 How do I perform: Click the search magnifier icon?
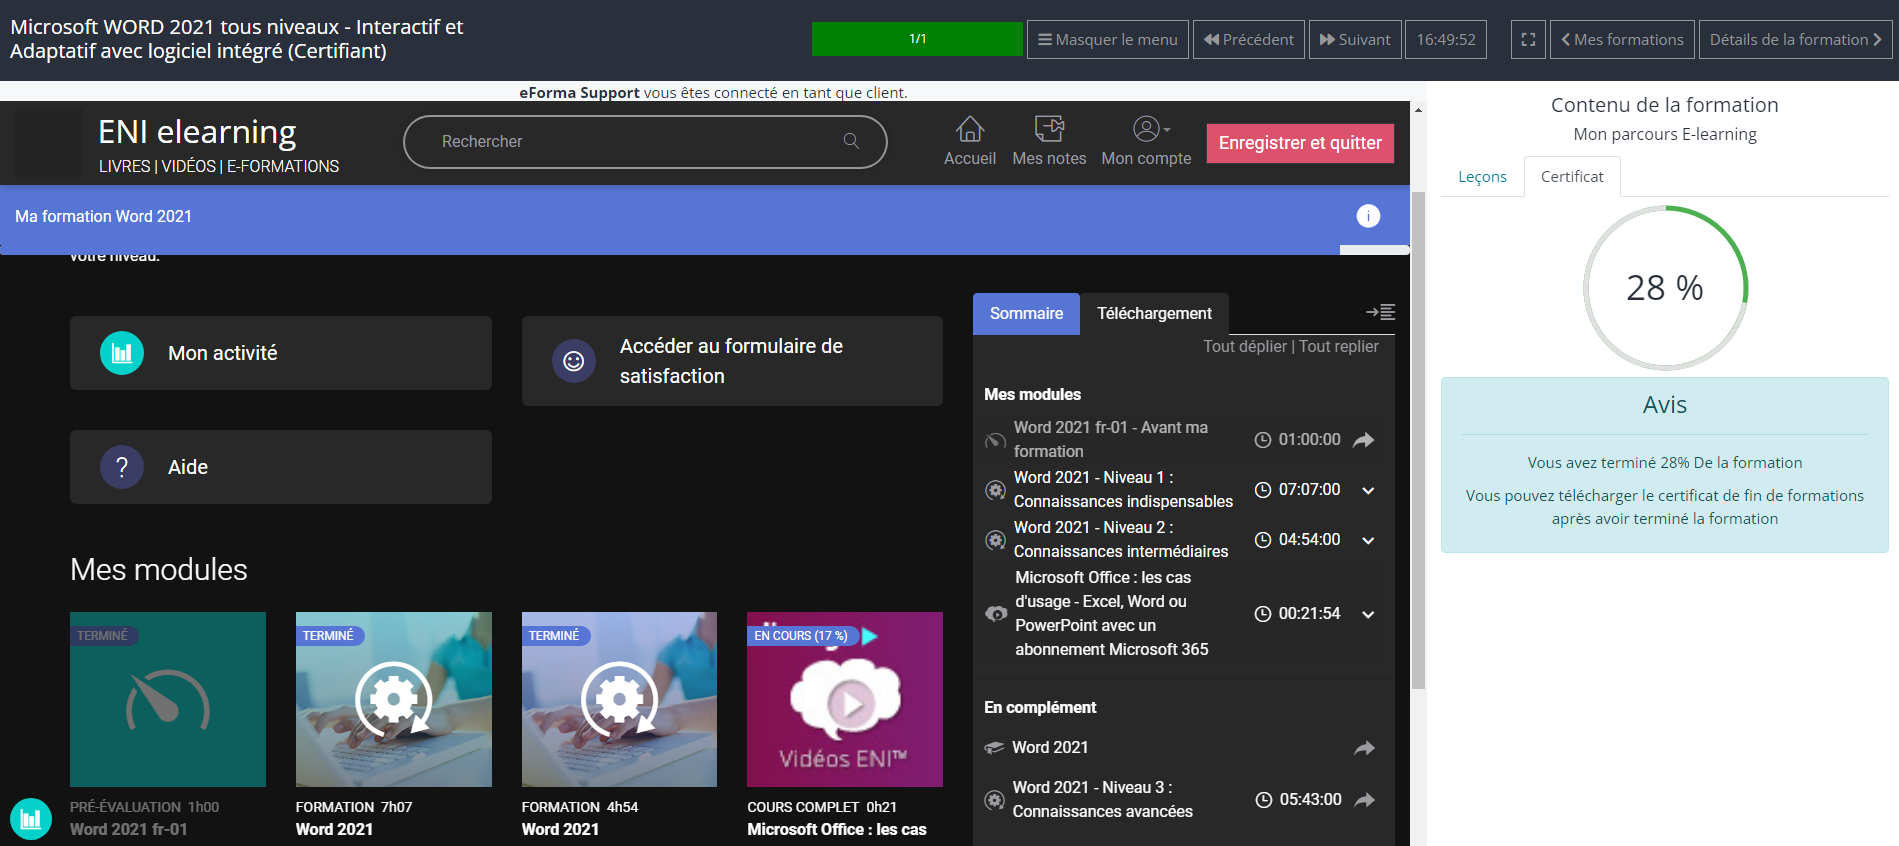coord(851,141)
